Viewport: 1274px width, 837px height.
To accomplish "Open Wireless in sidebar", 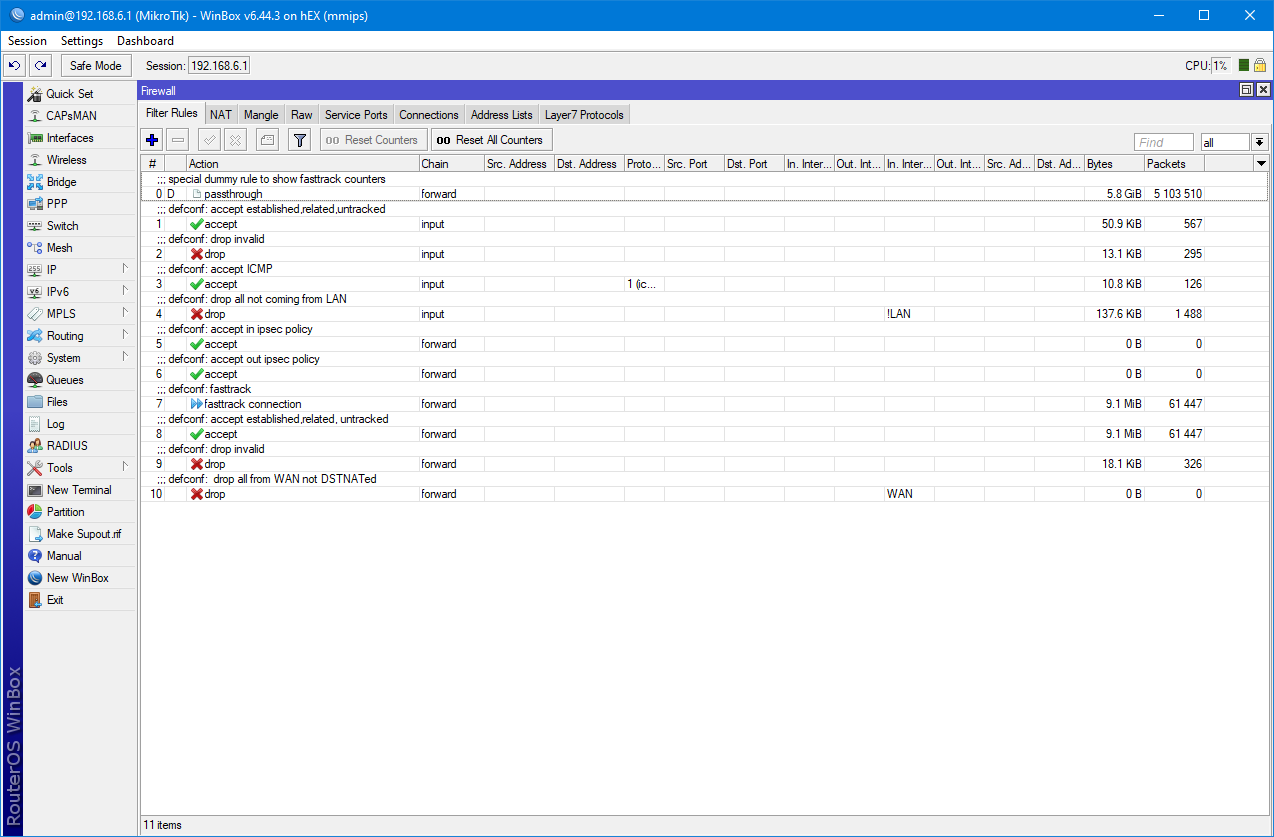I will (79, 160).
